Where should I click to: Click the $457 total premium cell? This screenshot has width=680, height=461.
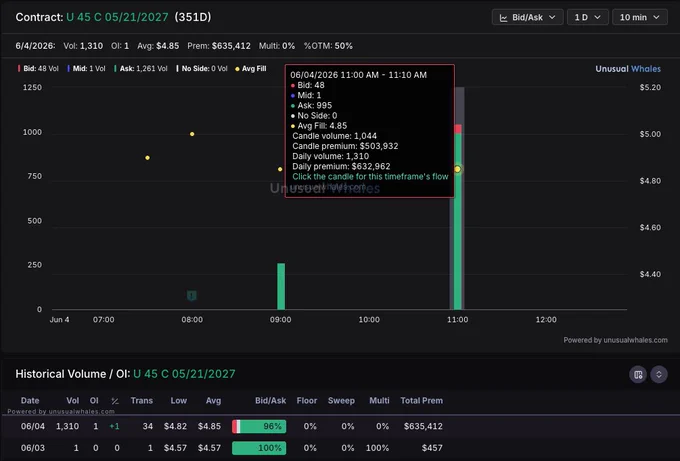(x=432, y=448)
